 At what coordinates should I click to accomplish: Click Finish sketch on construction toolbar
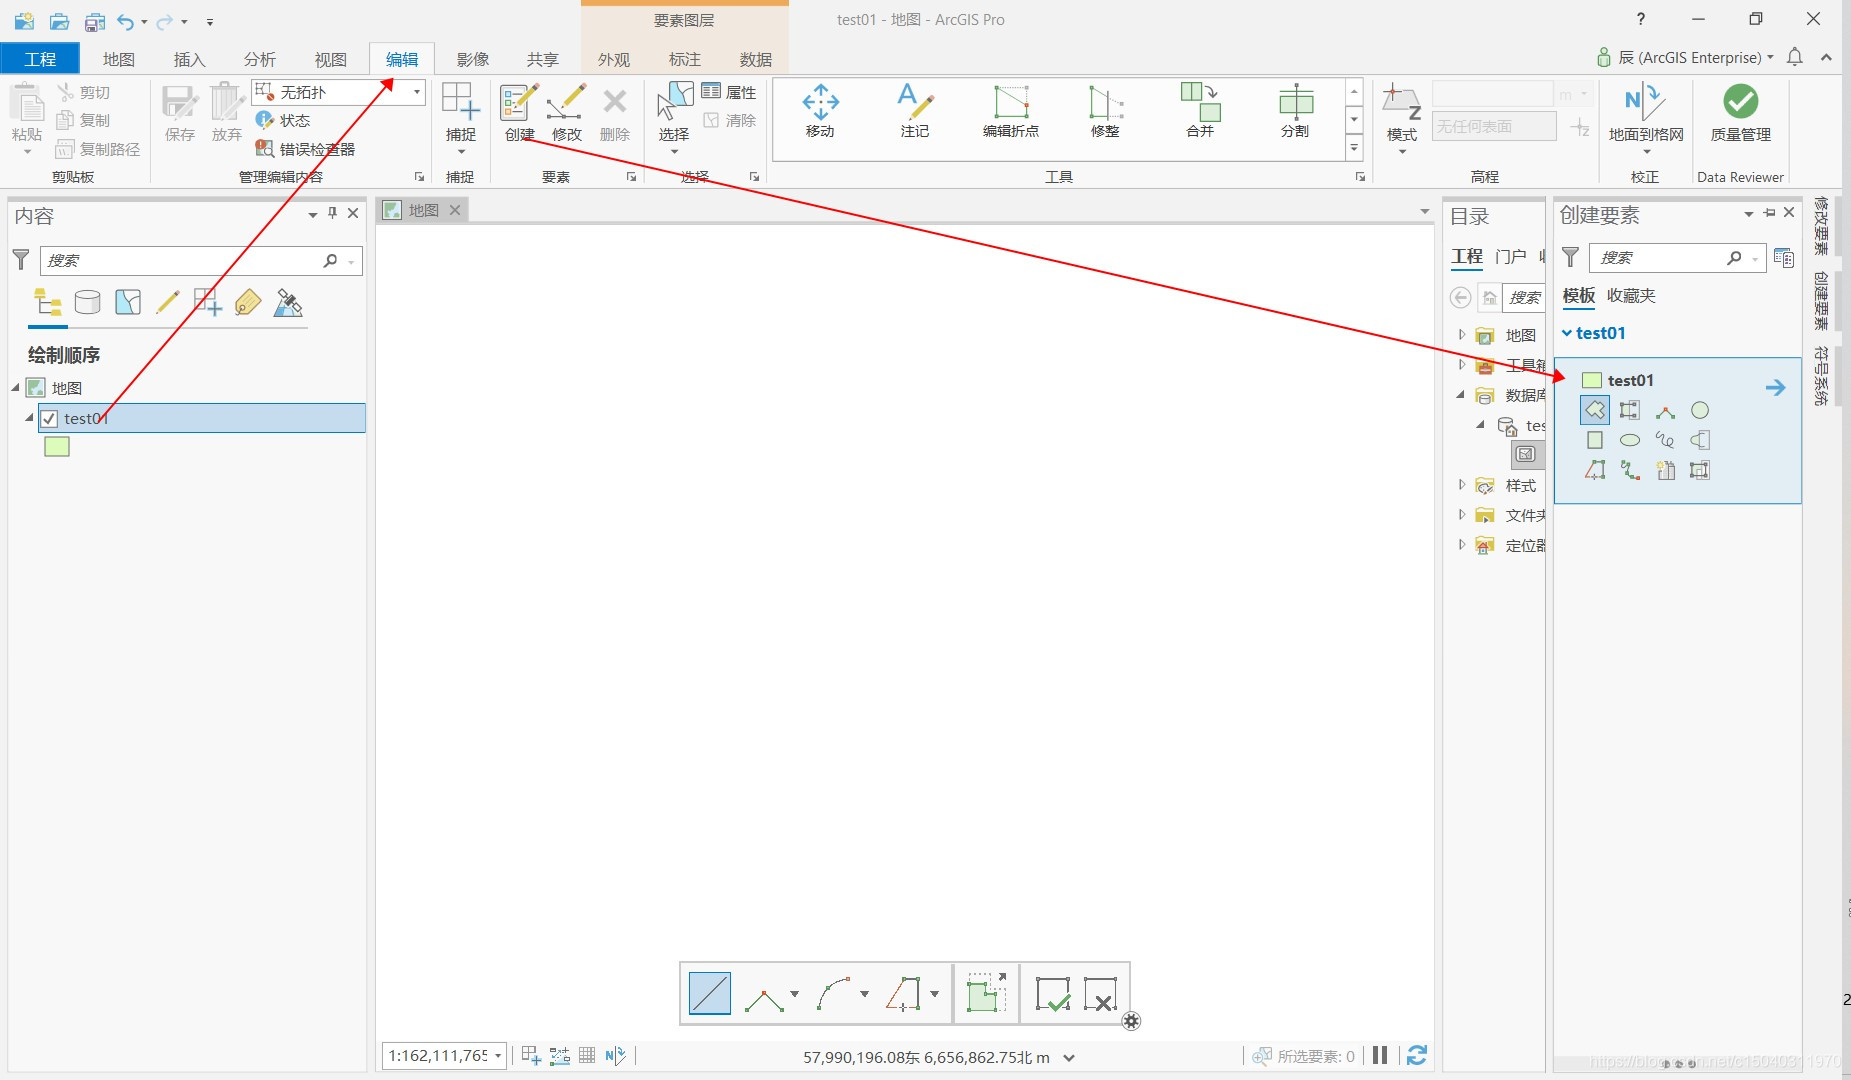coord(1052,994)
